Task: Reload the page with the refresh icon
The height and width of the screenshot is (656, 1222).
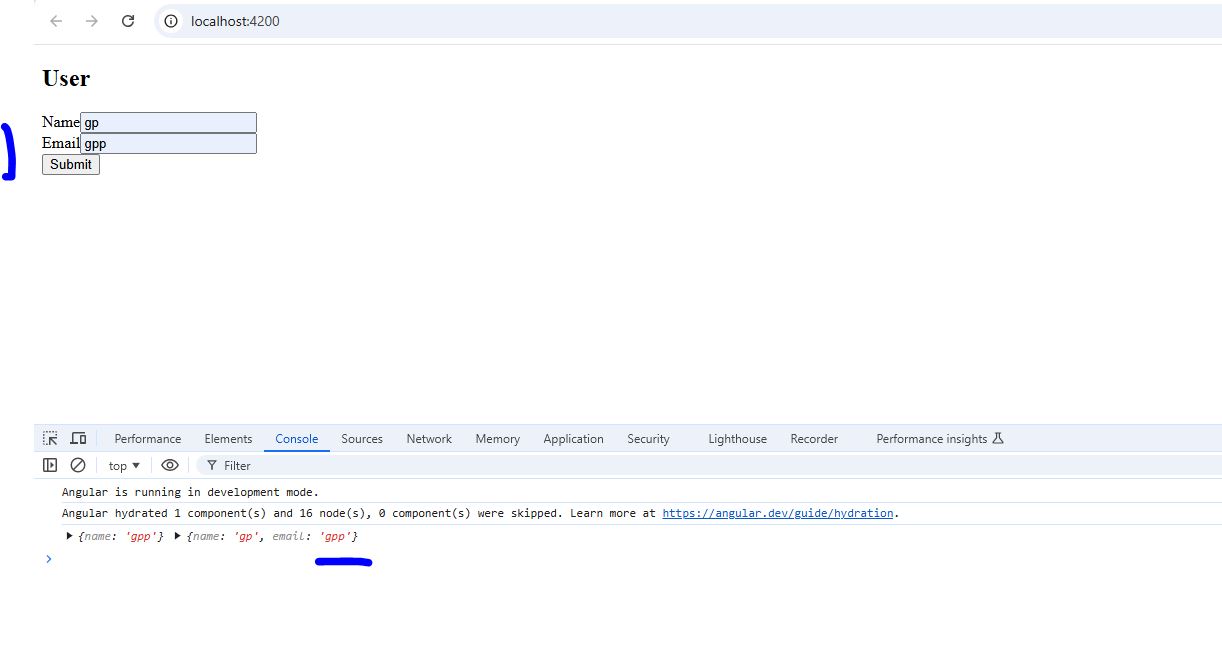Action: 128,21
